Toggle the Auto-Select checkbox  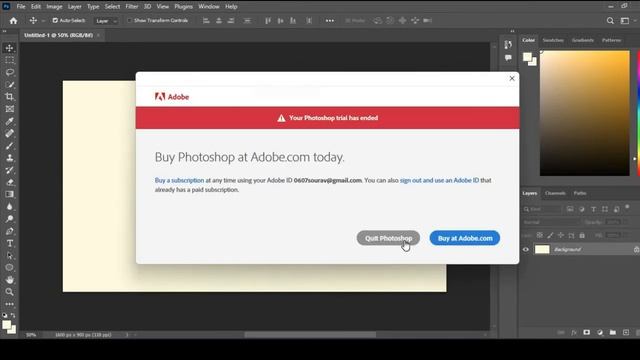[x=55, y=20]
